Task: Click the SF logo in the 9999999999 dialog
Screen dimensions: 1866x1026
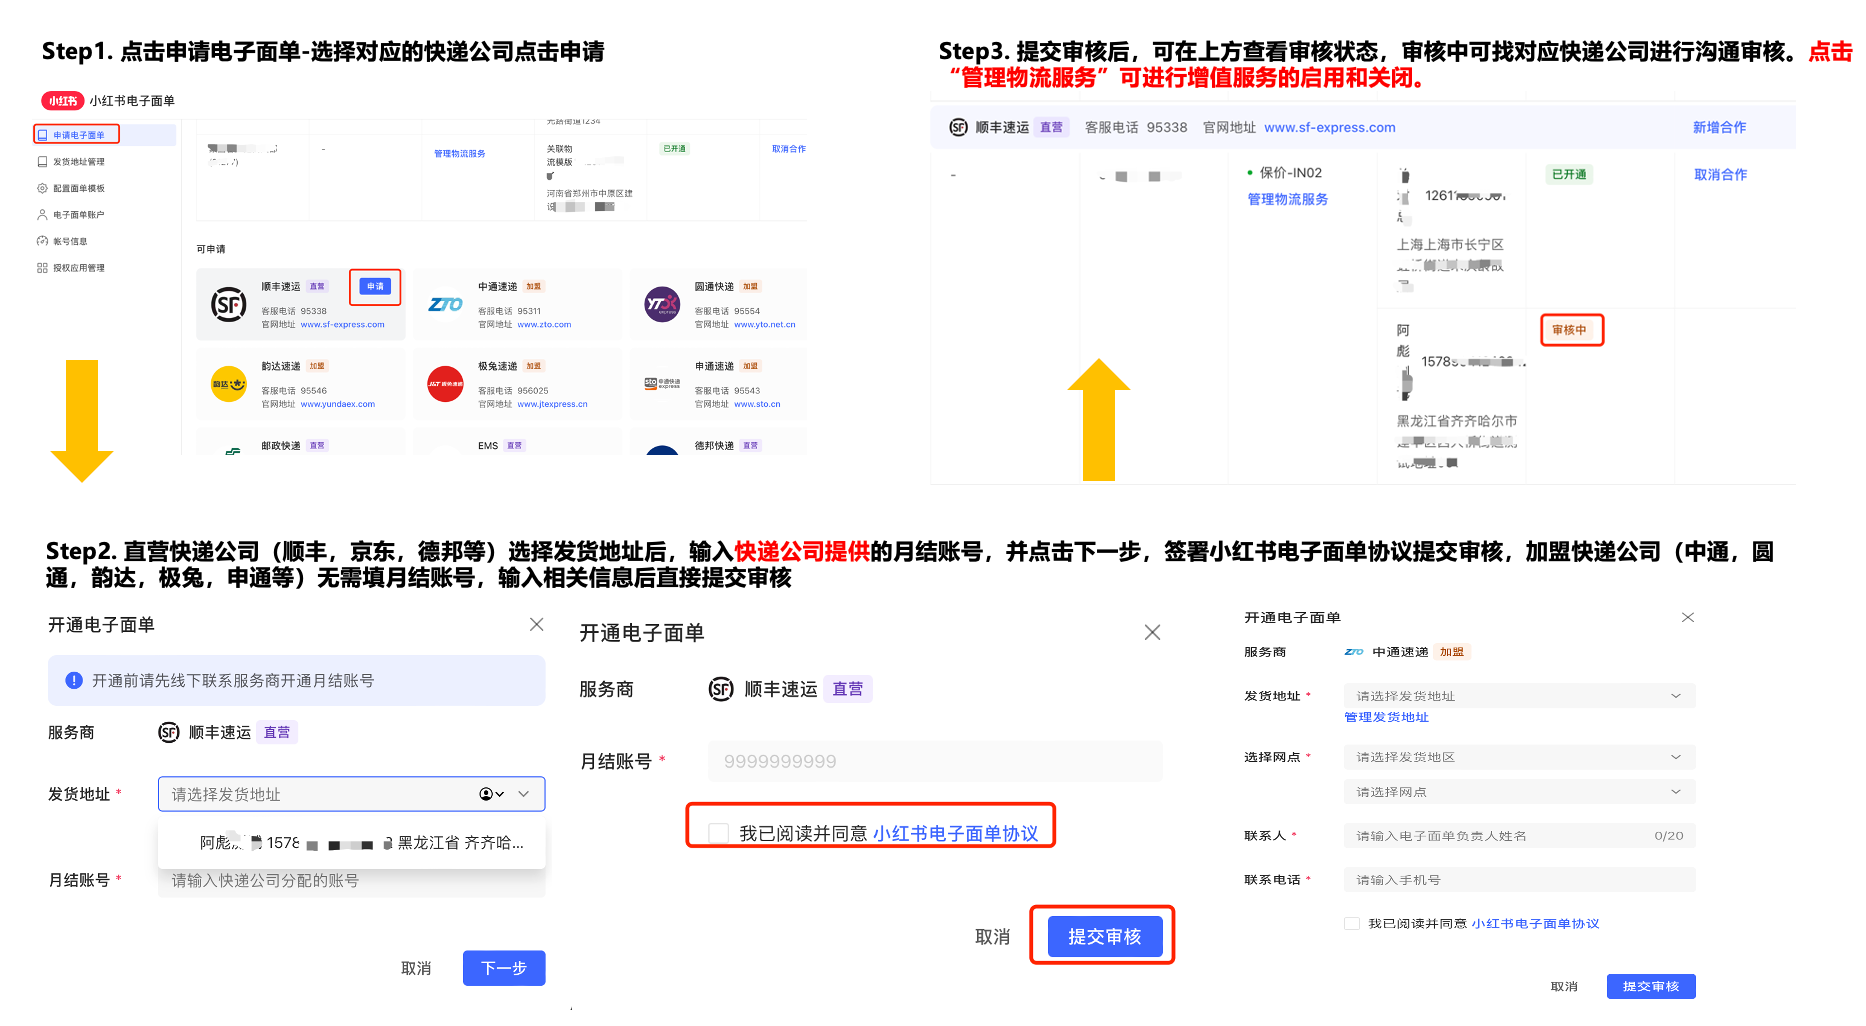Action: pos(721,689)
